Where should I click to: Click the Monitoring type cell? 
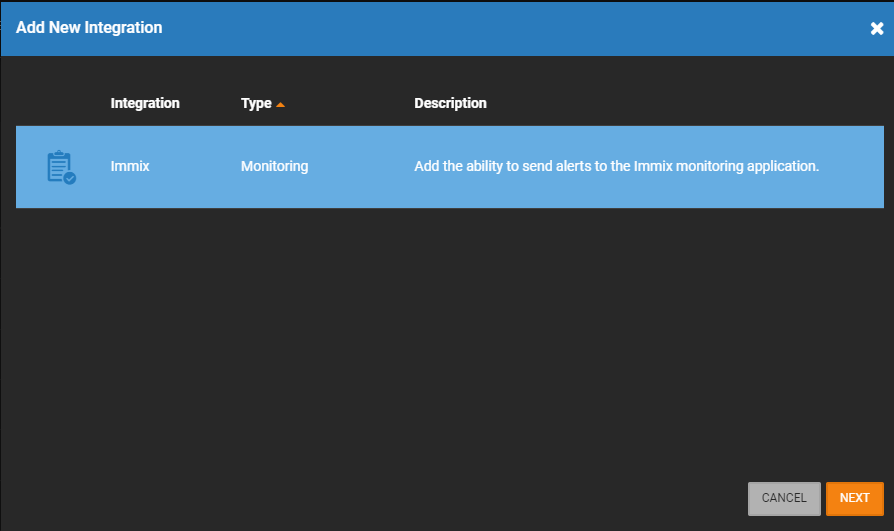point(274,166)
